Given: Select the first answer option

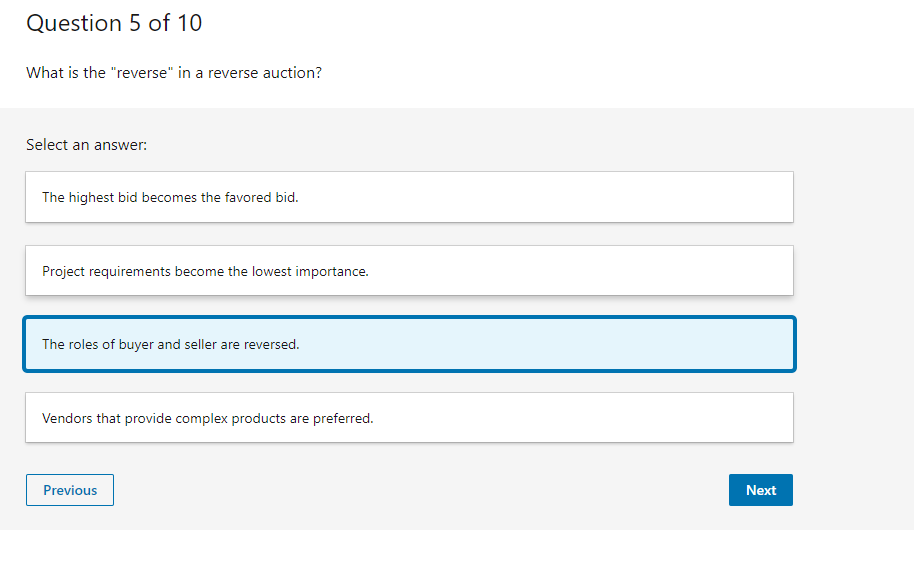Looking at the screenshot, I should (x=409, y=197).
